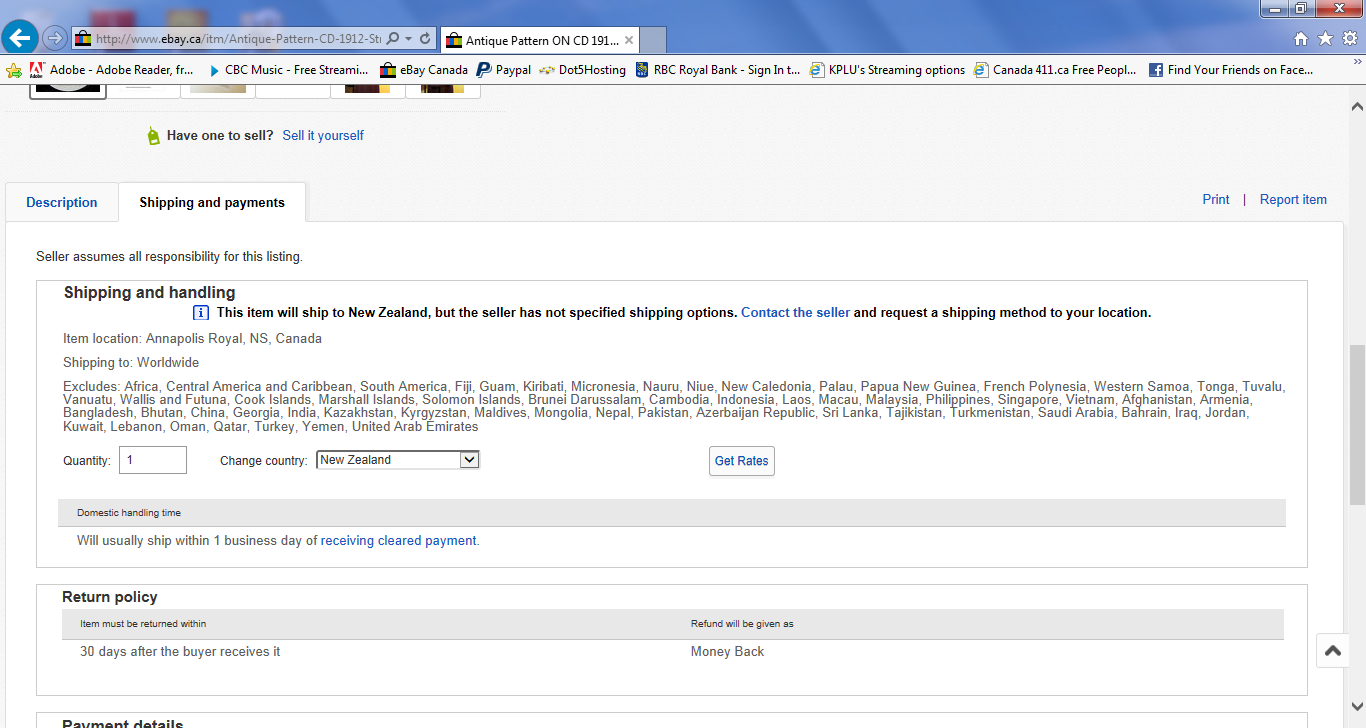
Task: Click the blue information icon in shipping notice
Action: pyautogui.click(x=201, y=312)
